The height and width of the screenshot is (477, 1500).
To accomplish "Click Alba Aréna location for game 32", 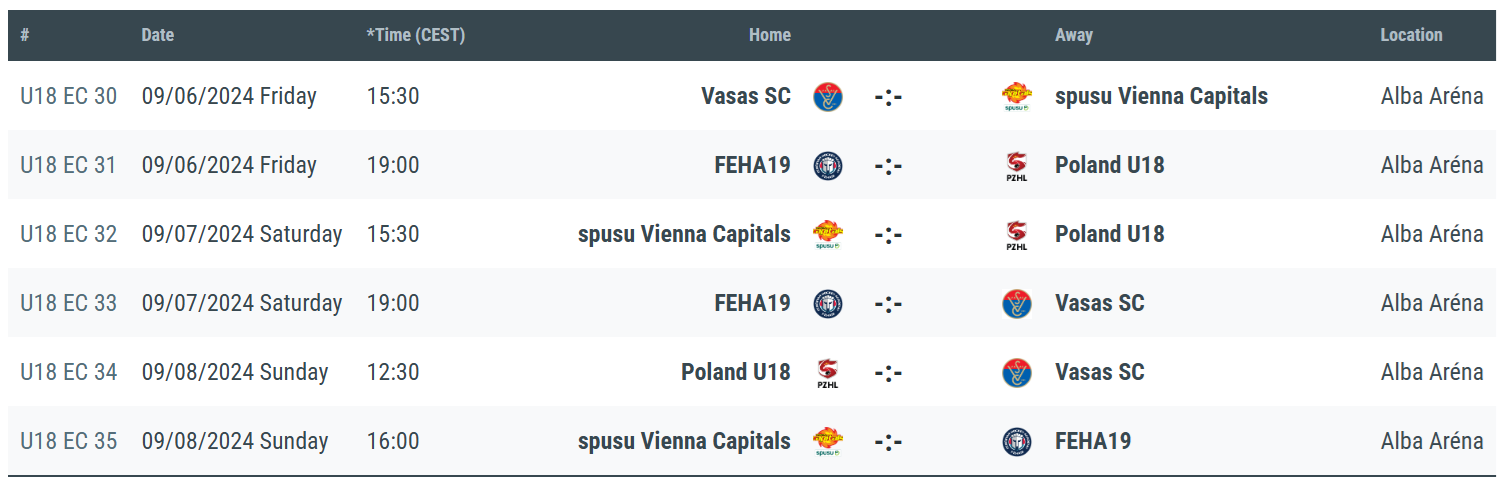I will 1432,235.
